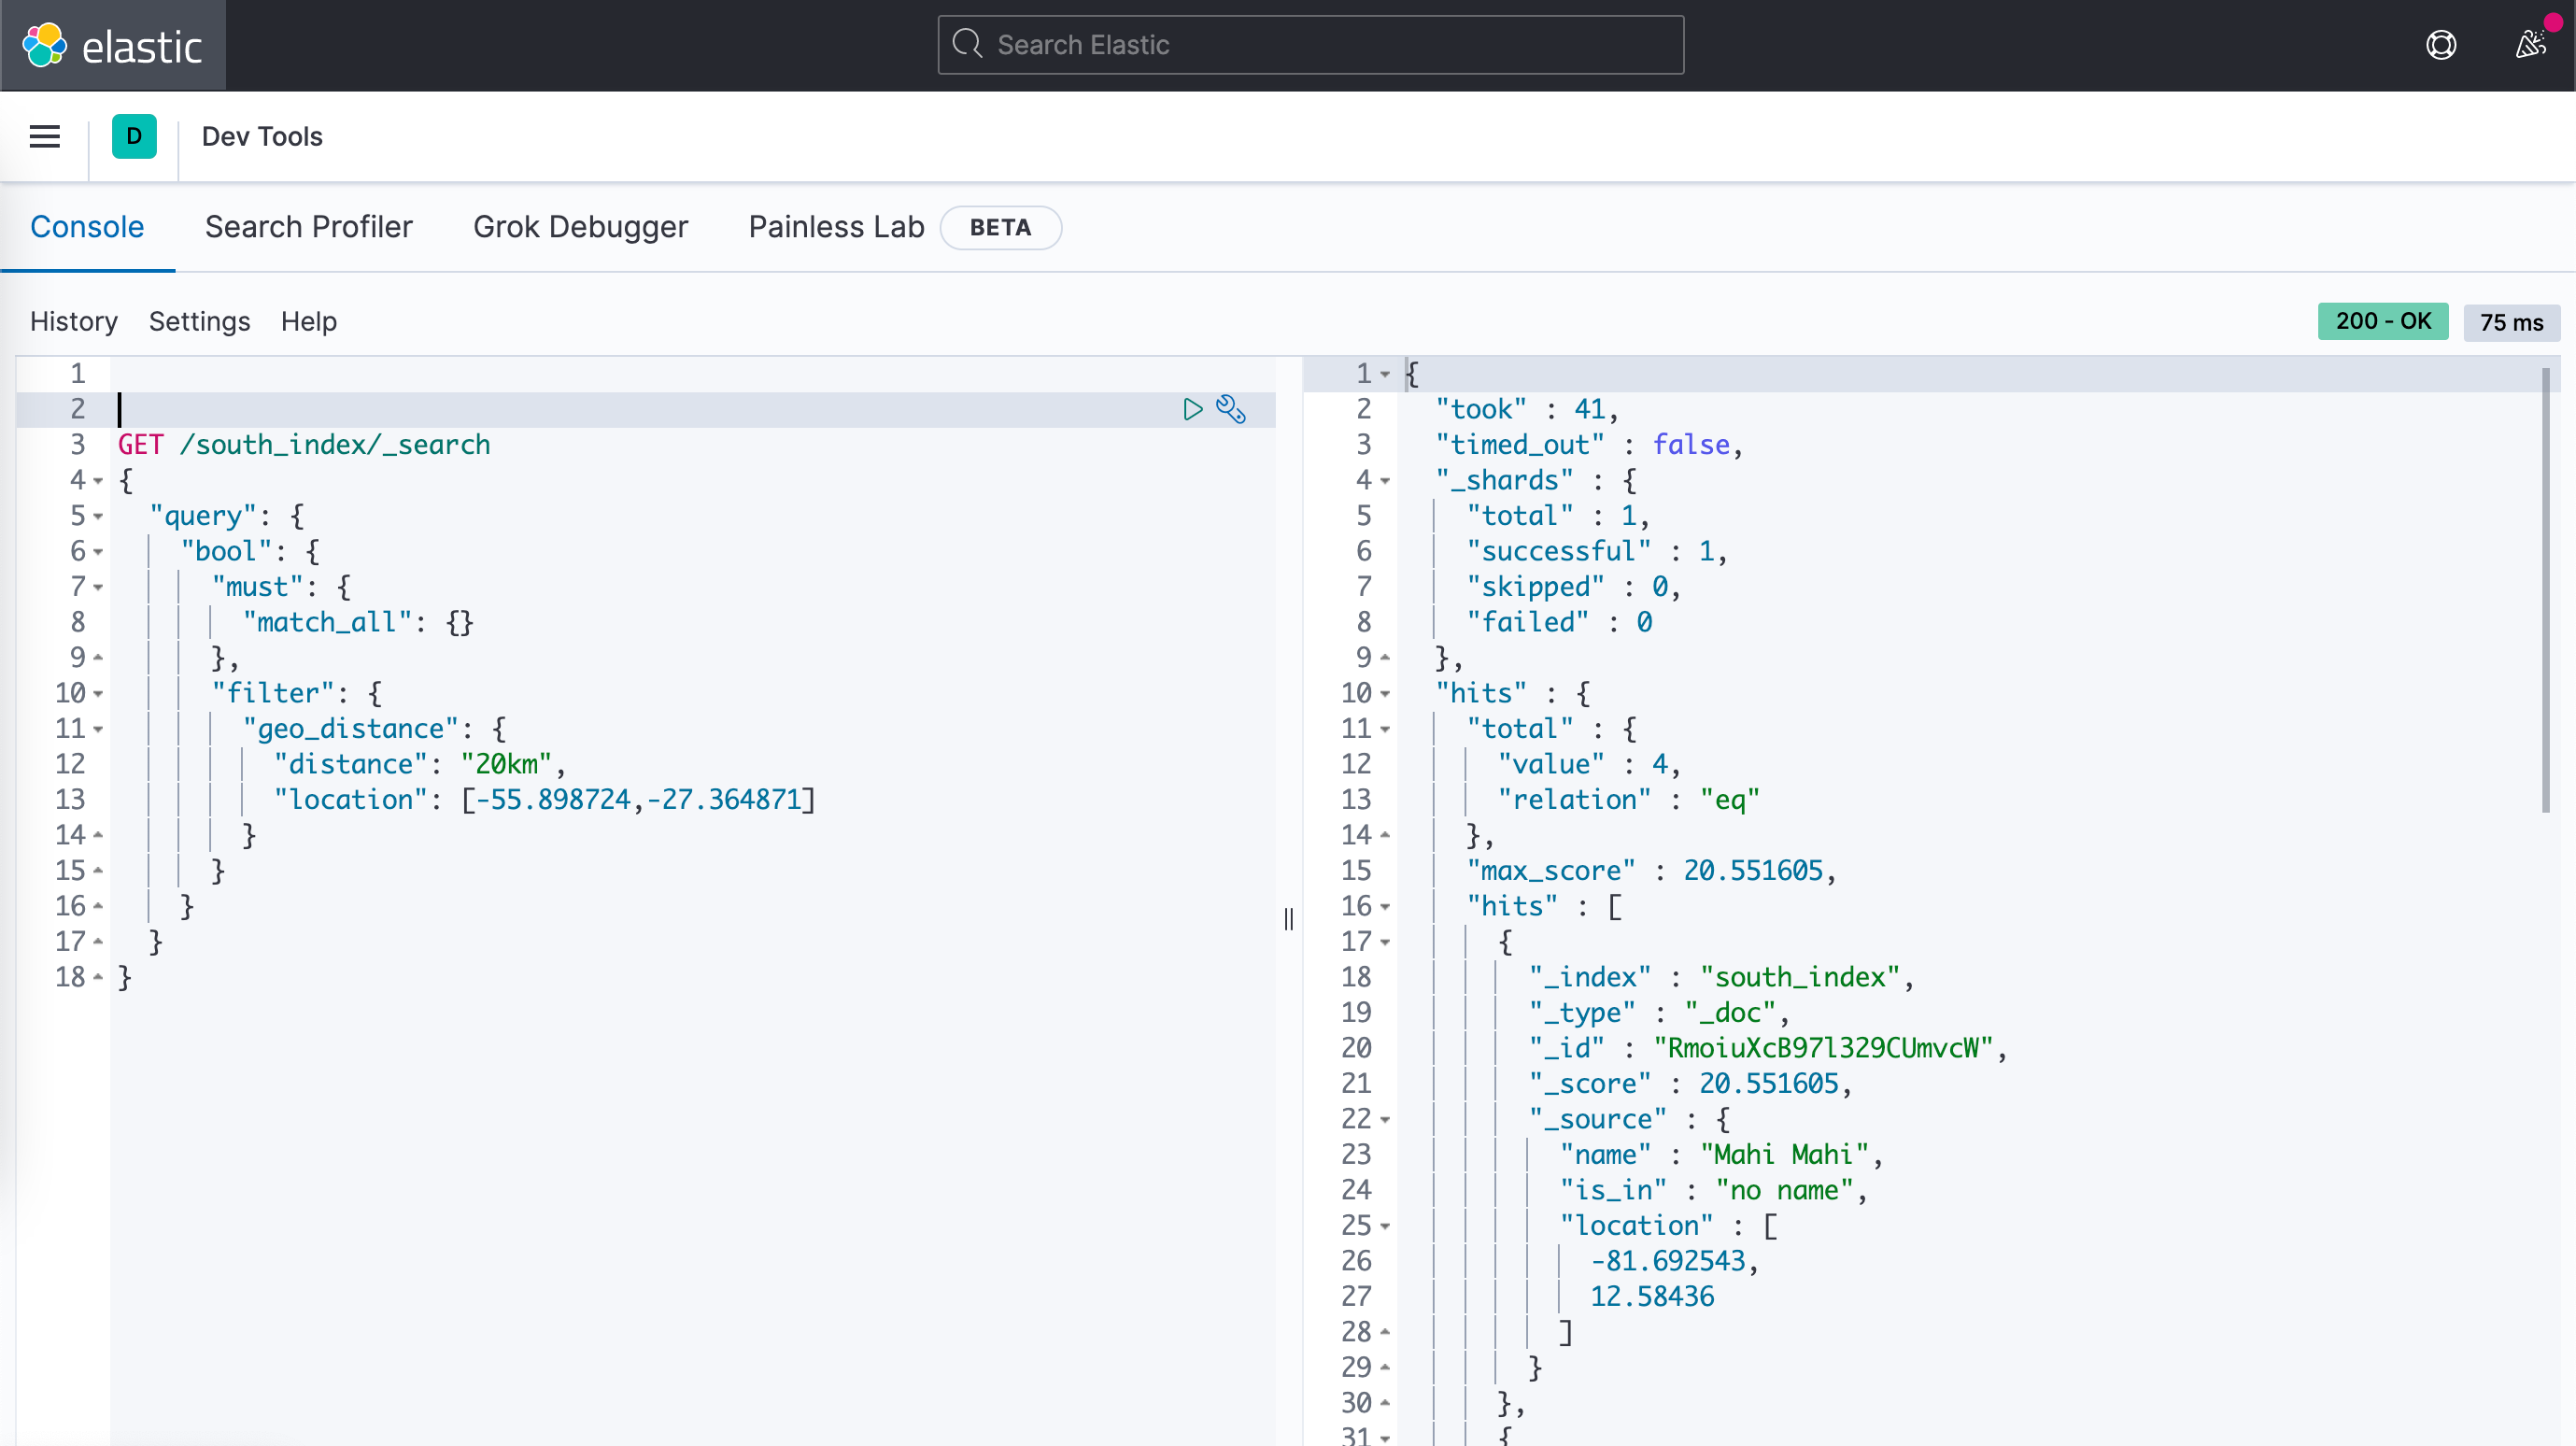Open the Grok Debugger tab
Screen dimensions: 2576x1446
click(580, 227)
